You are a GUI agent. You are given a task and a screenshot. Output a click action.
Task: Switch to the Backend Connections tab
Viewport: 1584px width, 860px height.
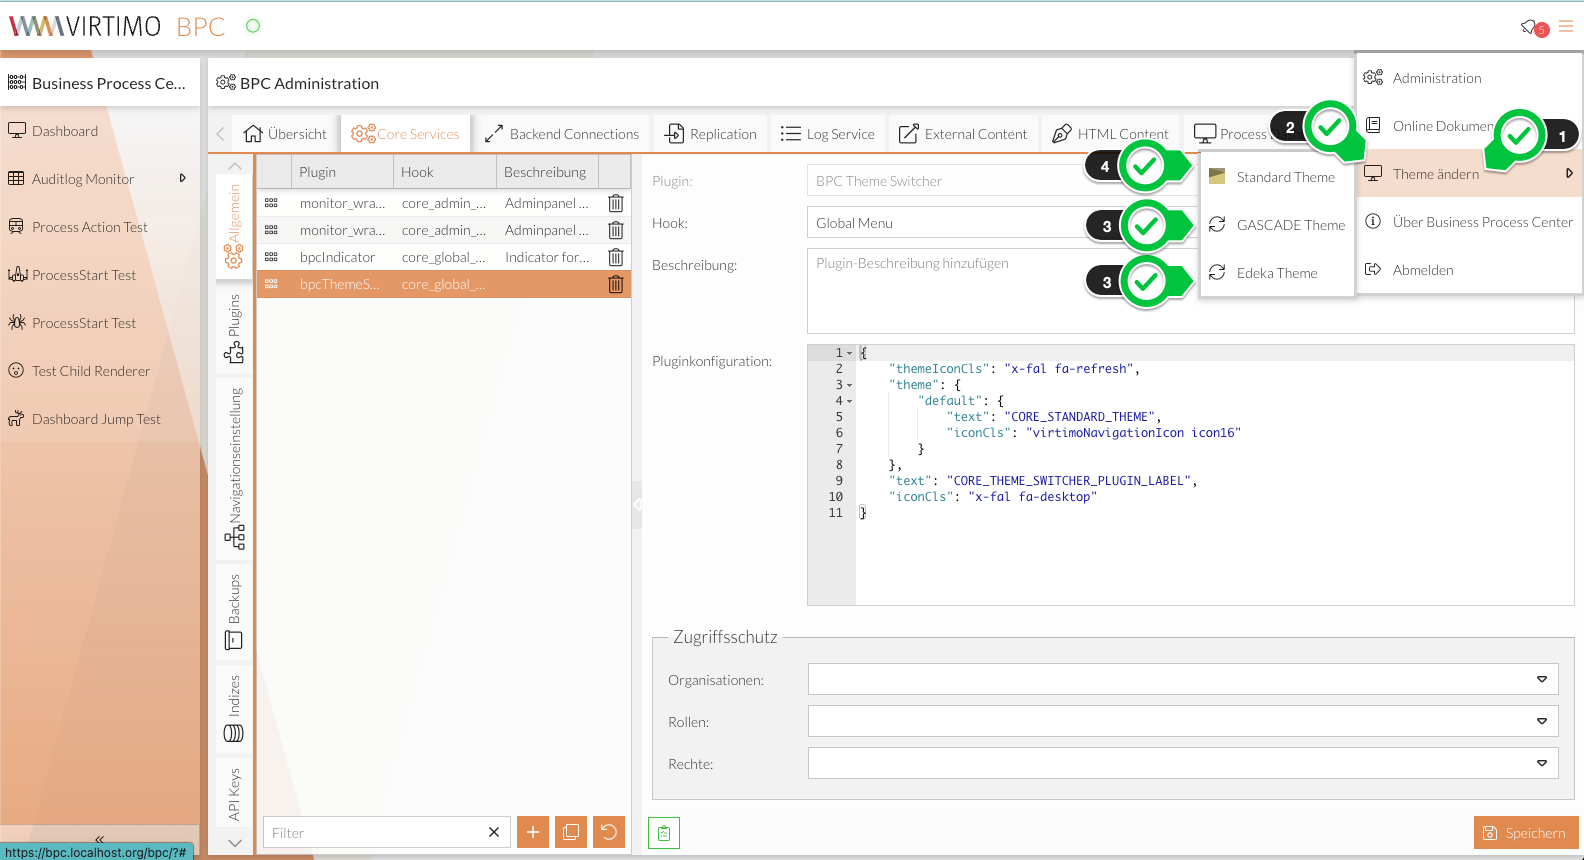(x=562, y=134)
